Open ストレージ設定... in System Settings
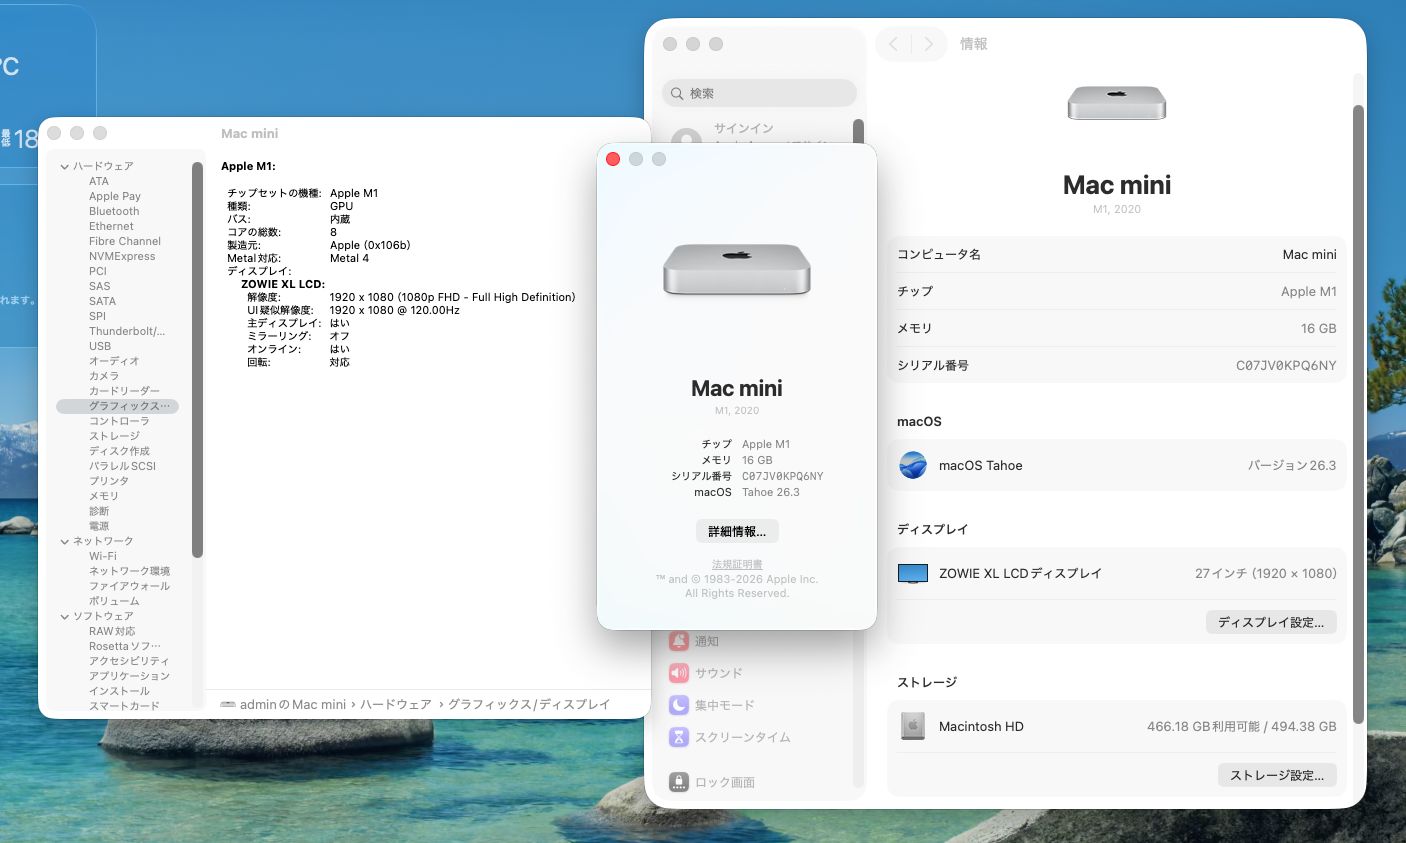This screenshot has height=843, width=1406. click(x=1277, y=775)
